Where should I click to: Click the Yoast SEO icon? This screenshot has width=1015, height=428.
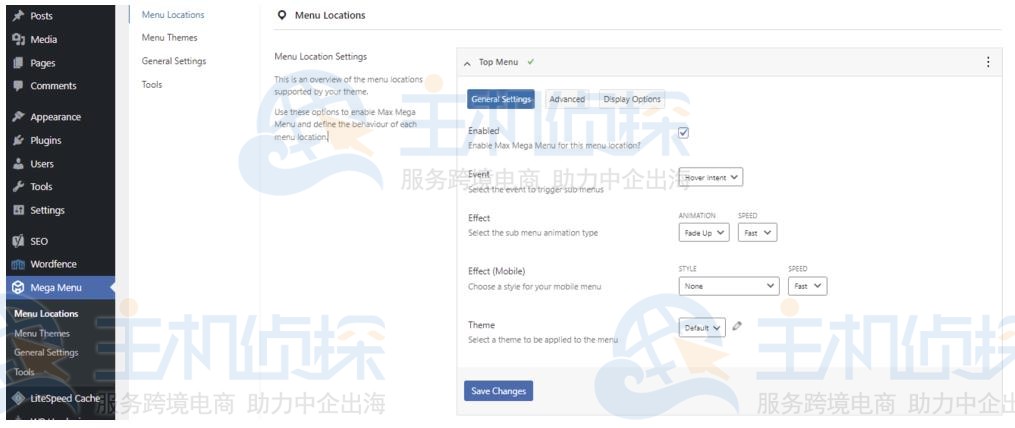[x=18, y=241]
